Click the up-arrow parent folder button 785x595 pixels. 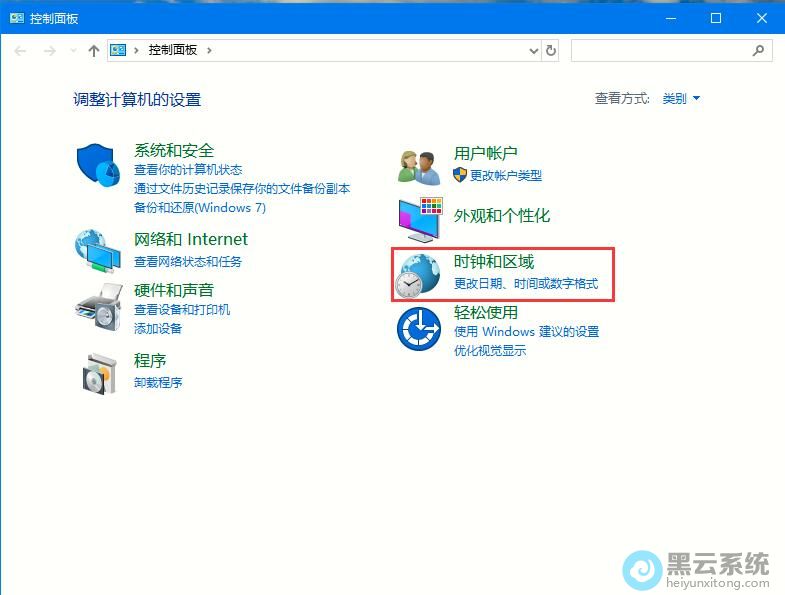(94, 50)
